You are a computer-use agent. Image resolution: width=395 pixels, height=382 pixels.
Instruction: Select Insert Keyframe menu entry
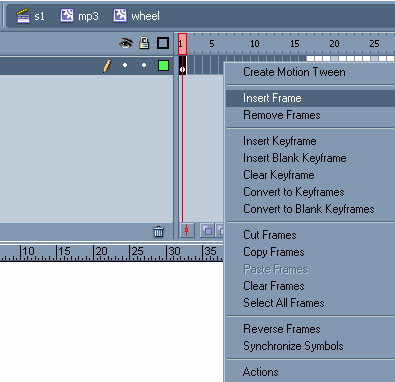click(311, 141)
